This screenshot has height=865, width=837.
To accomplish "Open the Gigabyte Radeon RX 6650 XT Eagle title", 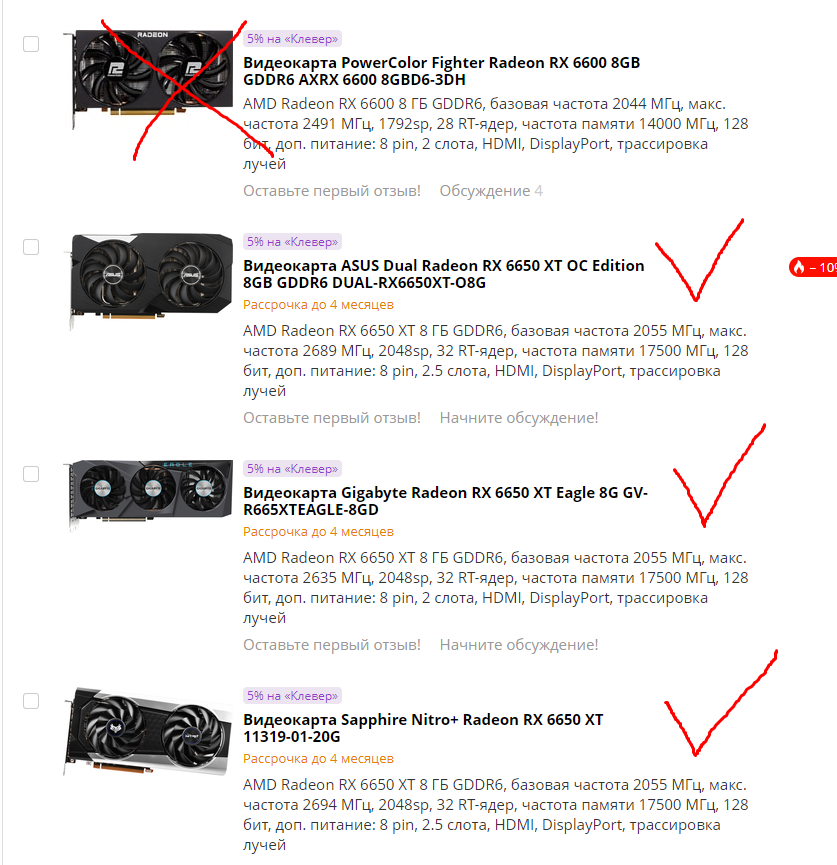I will point(446,501).
